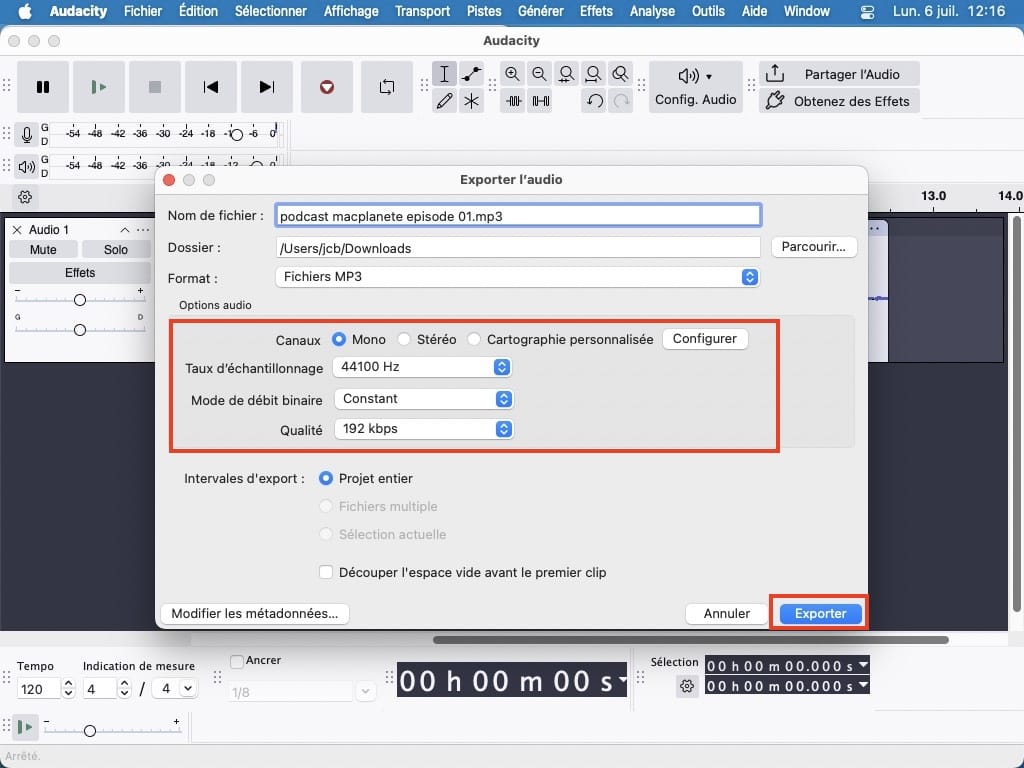1024x768 pixels.
Task: Open Config. Audio setup button
Action: (696, 87)
